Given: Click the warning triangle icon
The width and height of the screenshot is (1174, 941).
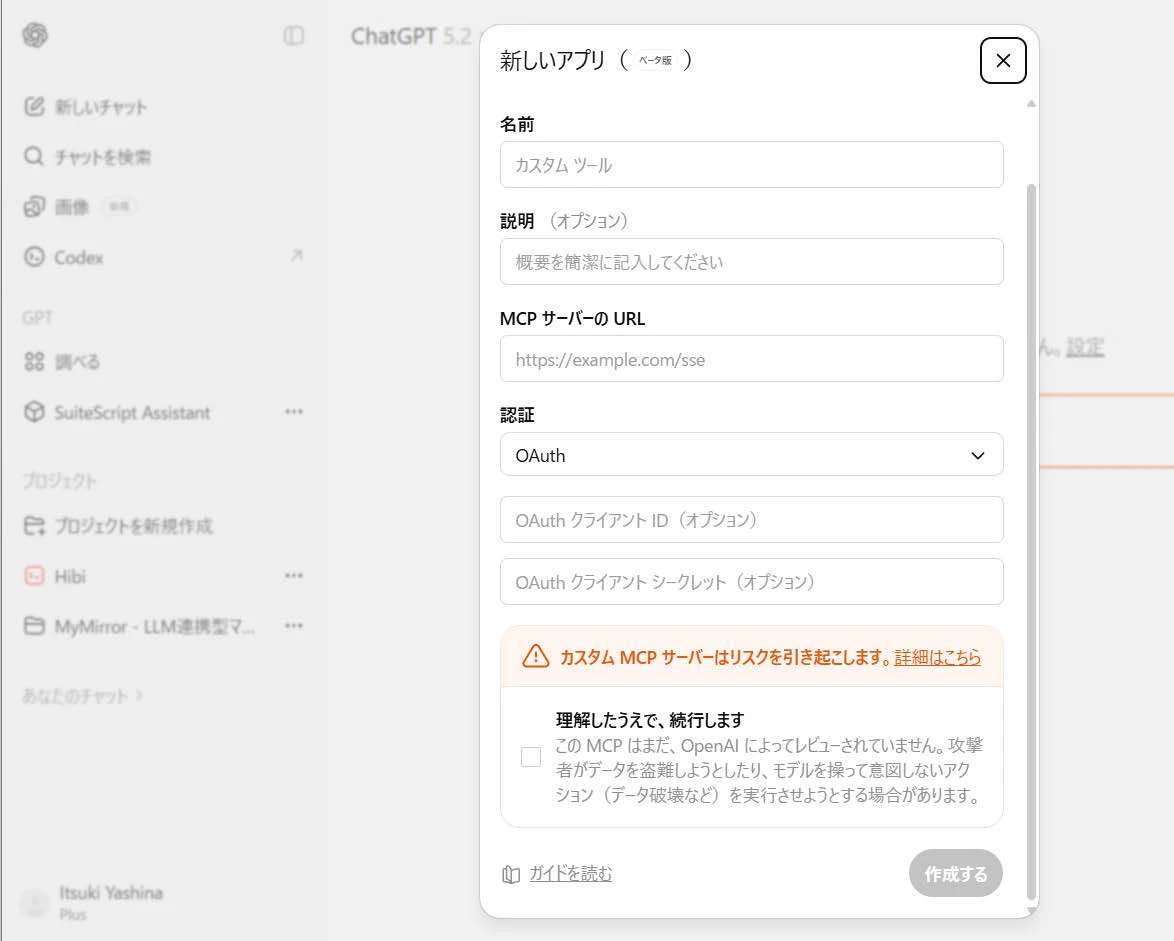Looking at the screenshot, I should (535, 657).
